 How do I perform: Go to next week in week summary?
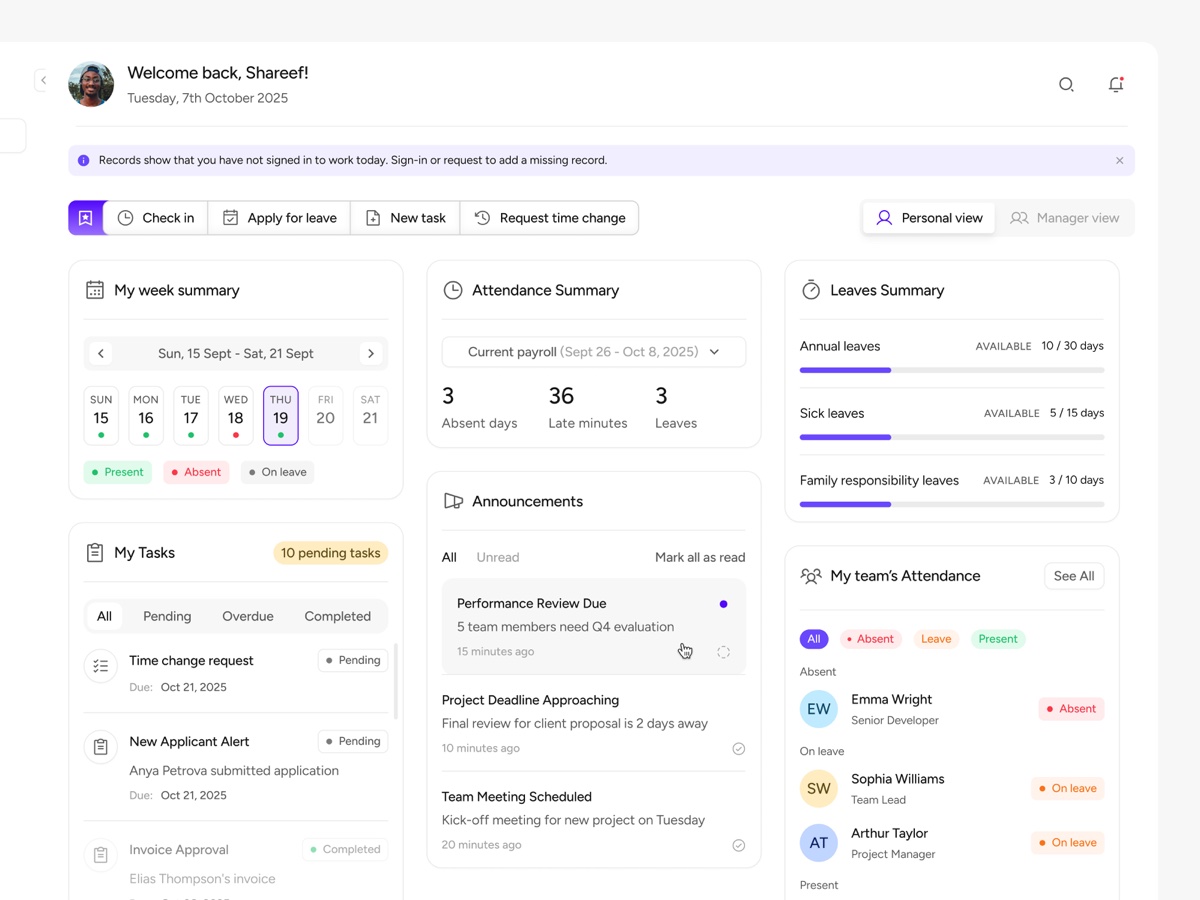(371, 354)
